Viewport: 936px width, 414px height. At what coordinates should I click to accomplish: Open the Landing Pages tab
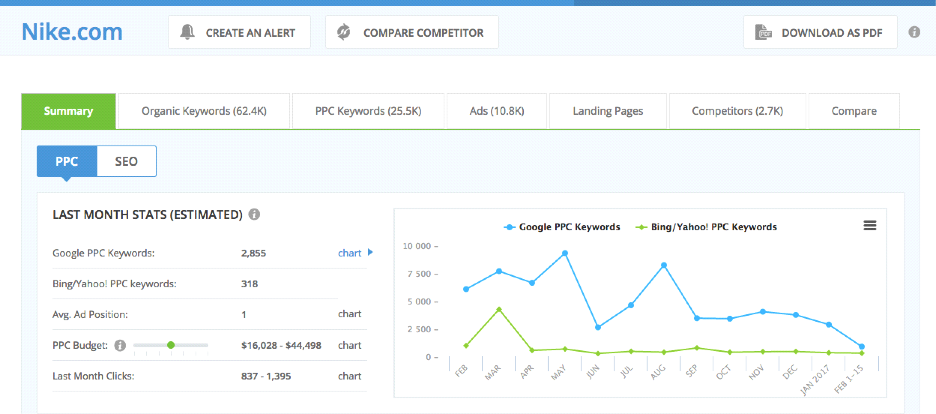(608, 111)
